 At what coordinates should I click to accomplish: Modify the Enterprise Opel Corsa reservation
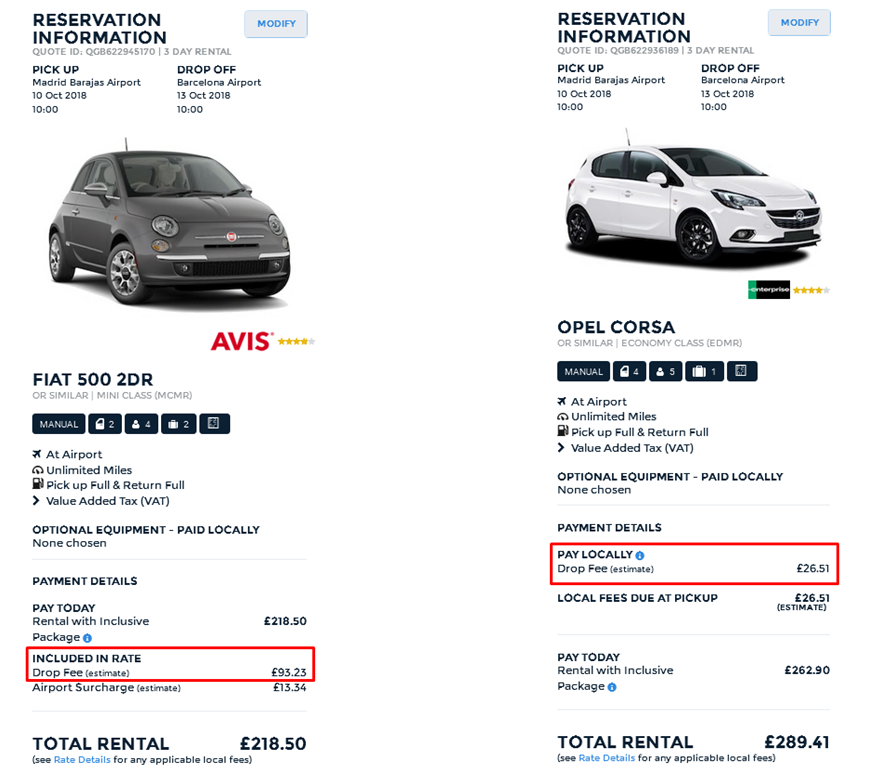(x=799, y=23)
